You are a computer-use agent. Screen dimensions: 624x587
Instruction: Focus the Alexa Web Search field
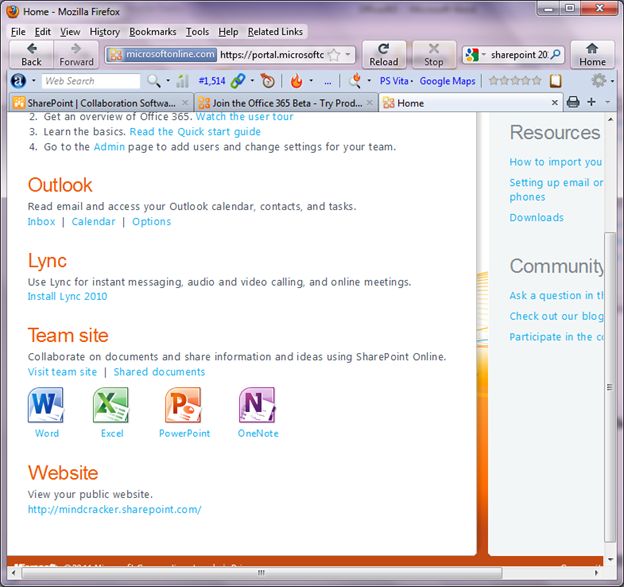pos(91,81)
